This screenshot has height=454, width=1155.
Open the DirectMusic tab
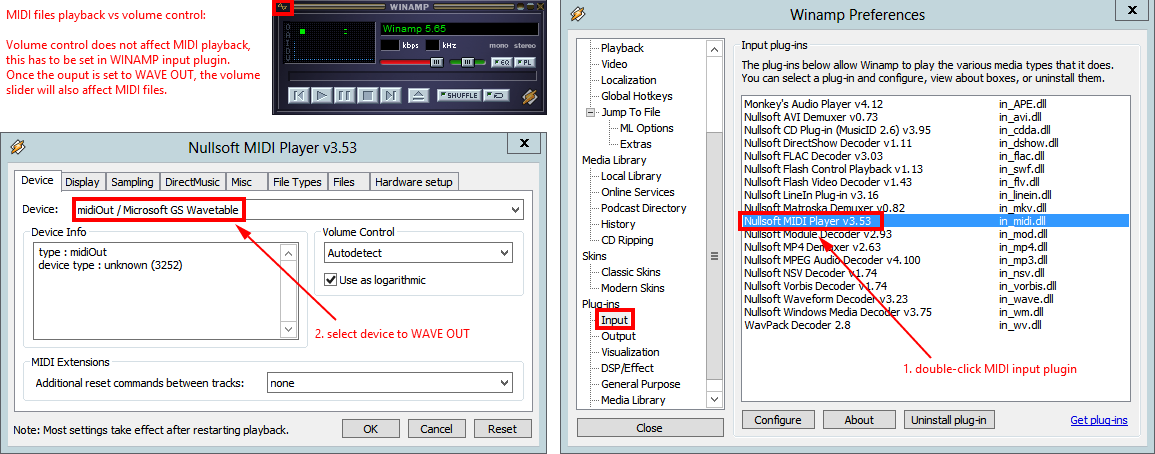[192, 182]
